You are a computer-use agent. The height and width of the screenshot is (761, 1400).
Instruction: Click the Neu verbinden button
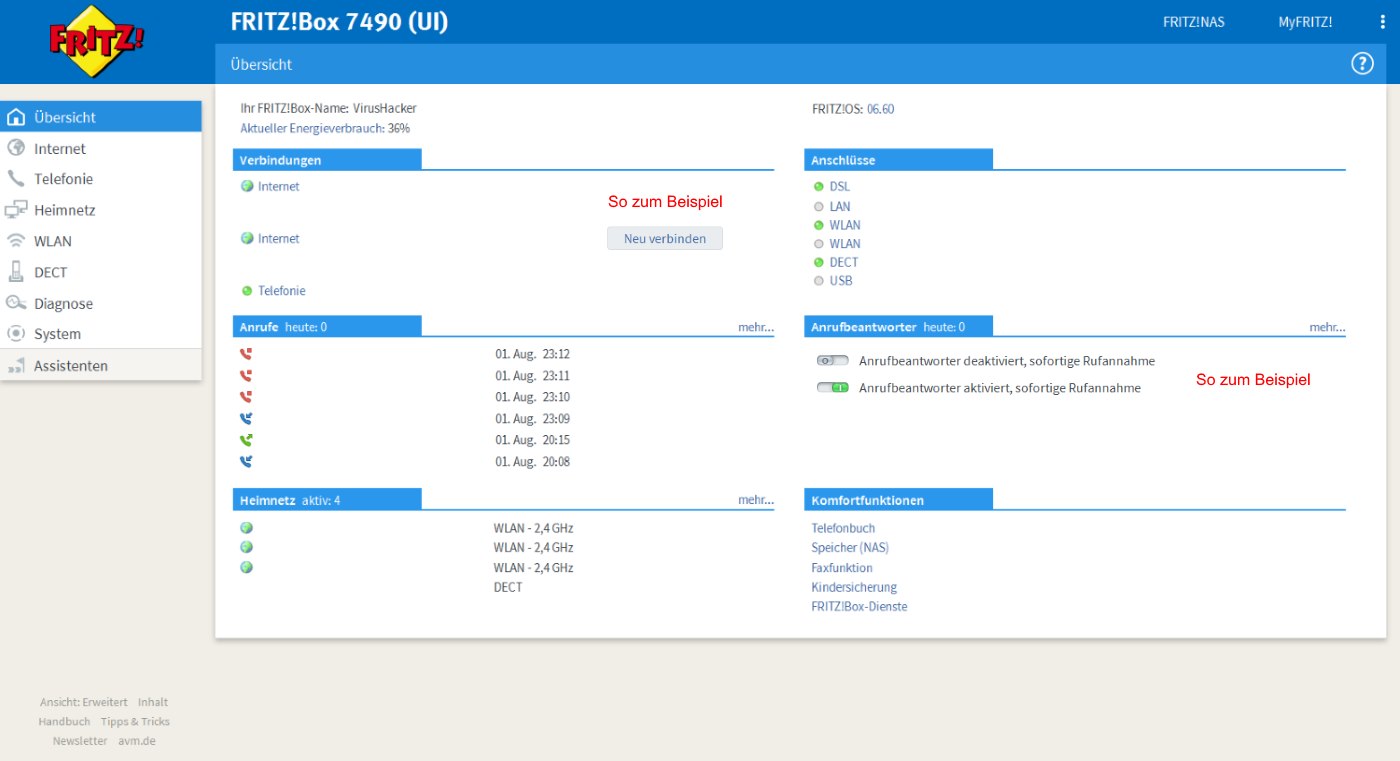[665, 239]
